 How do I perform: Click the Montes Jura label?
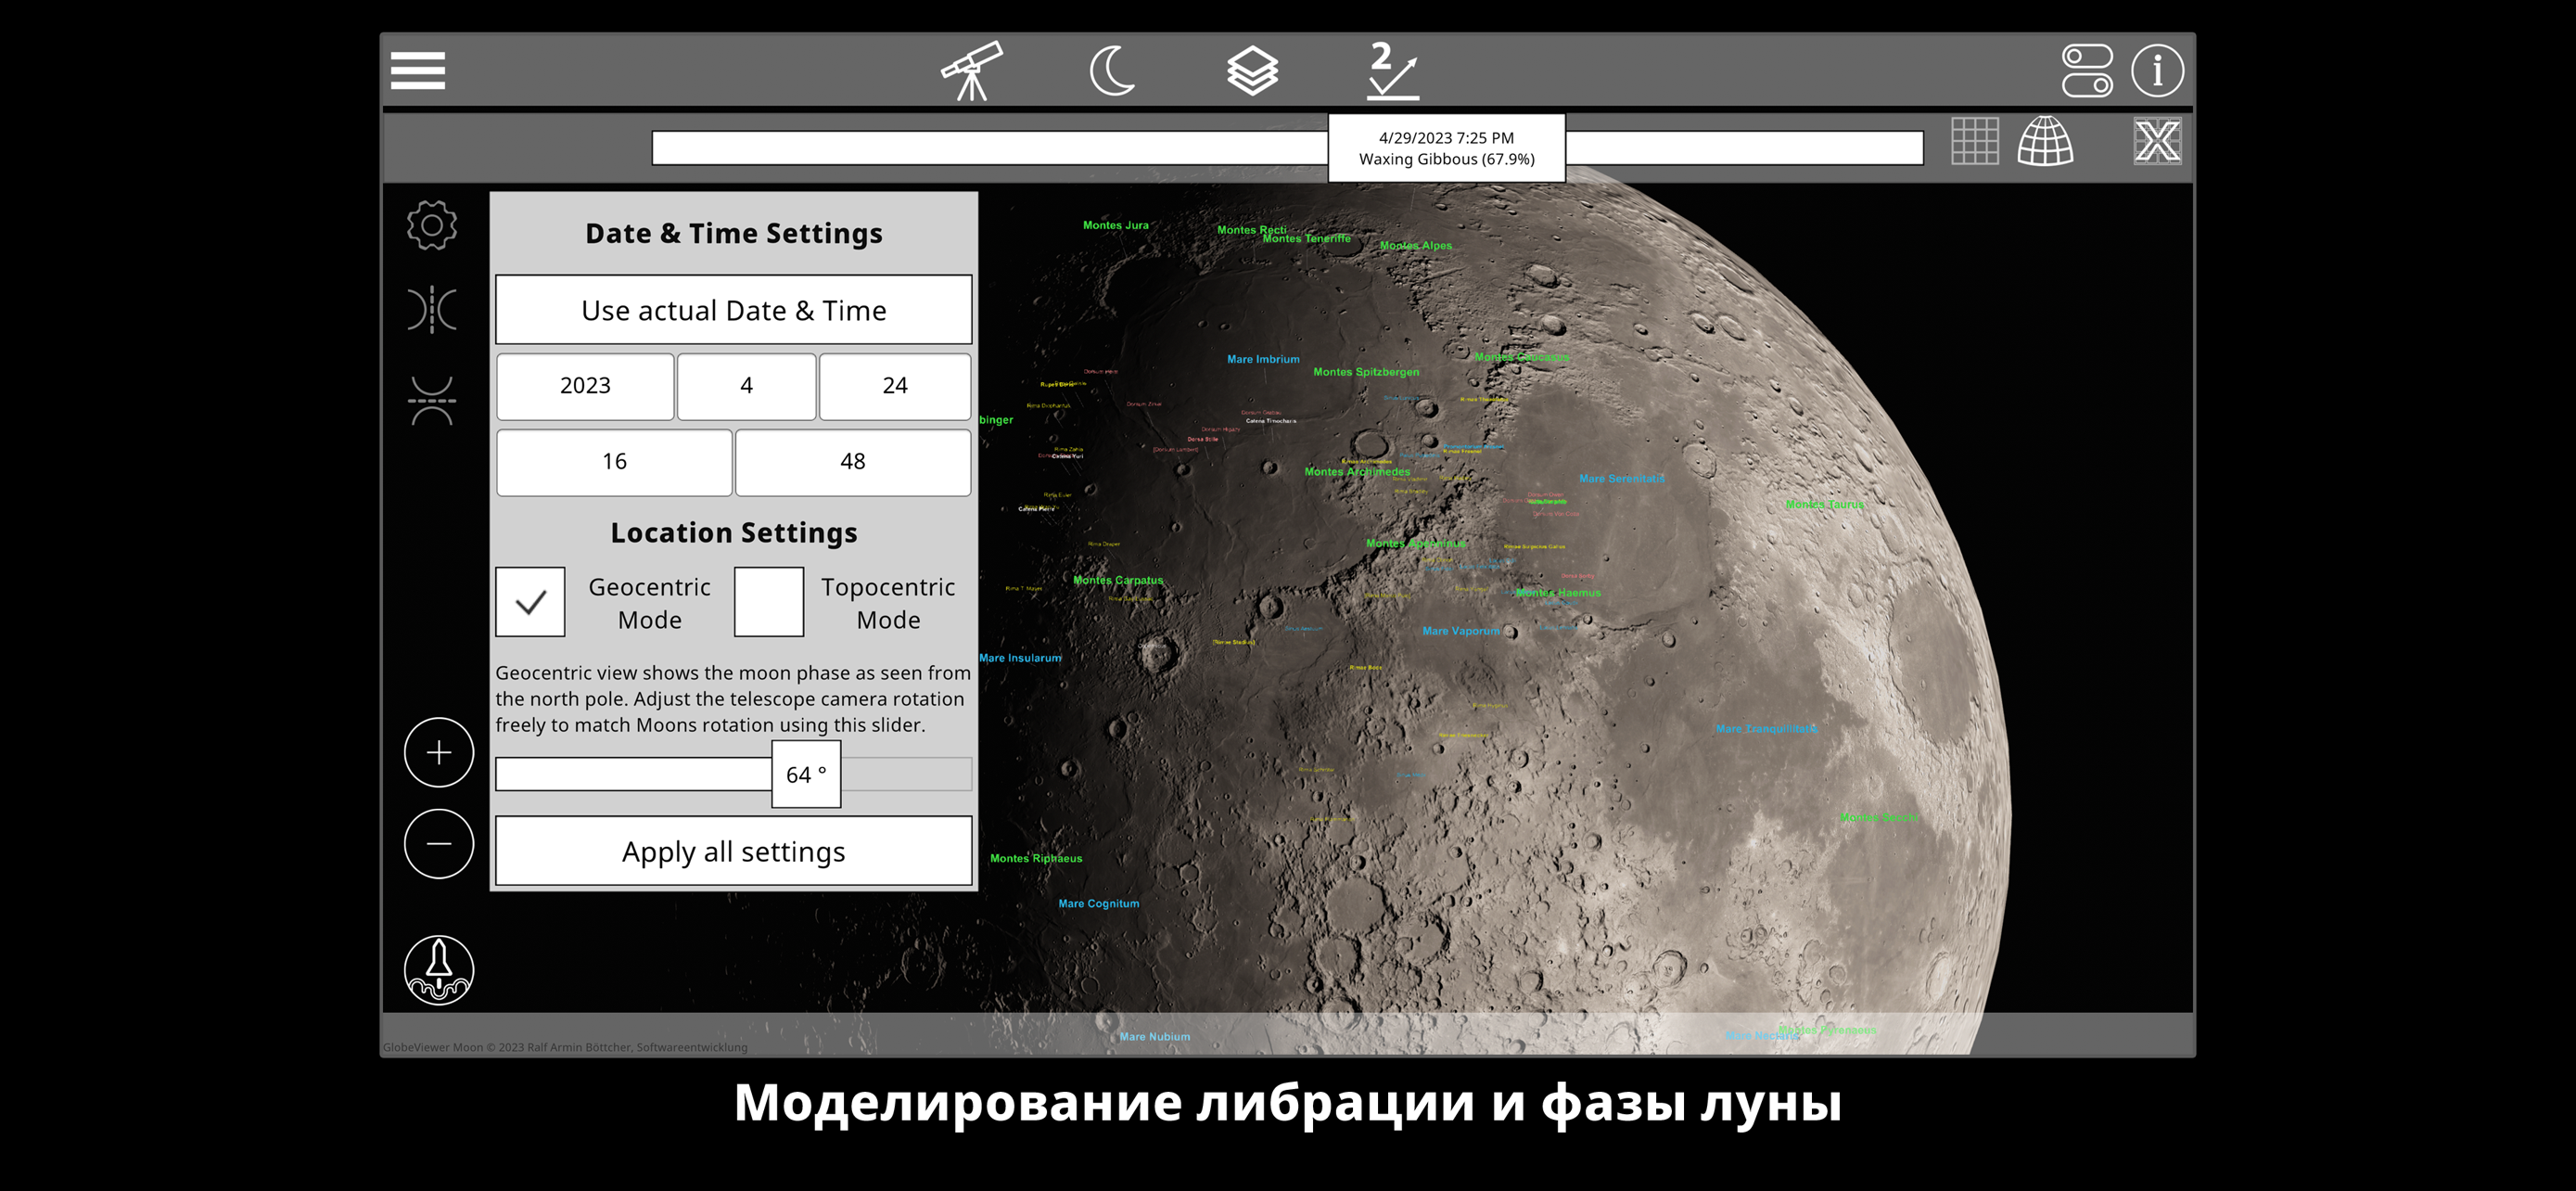(1115, 225)
